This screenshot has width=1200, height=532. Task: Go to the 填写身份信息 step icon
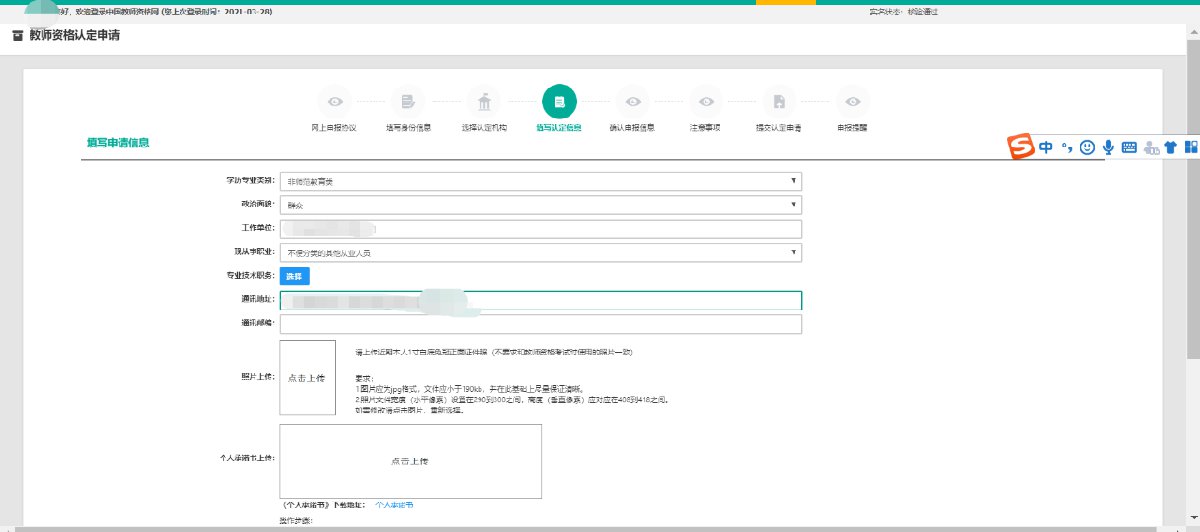(408, 102)
